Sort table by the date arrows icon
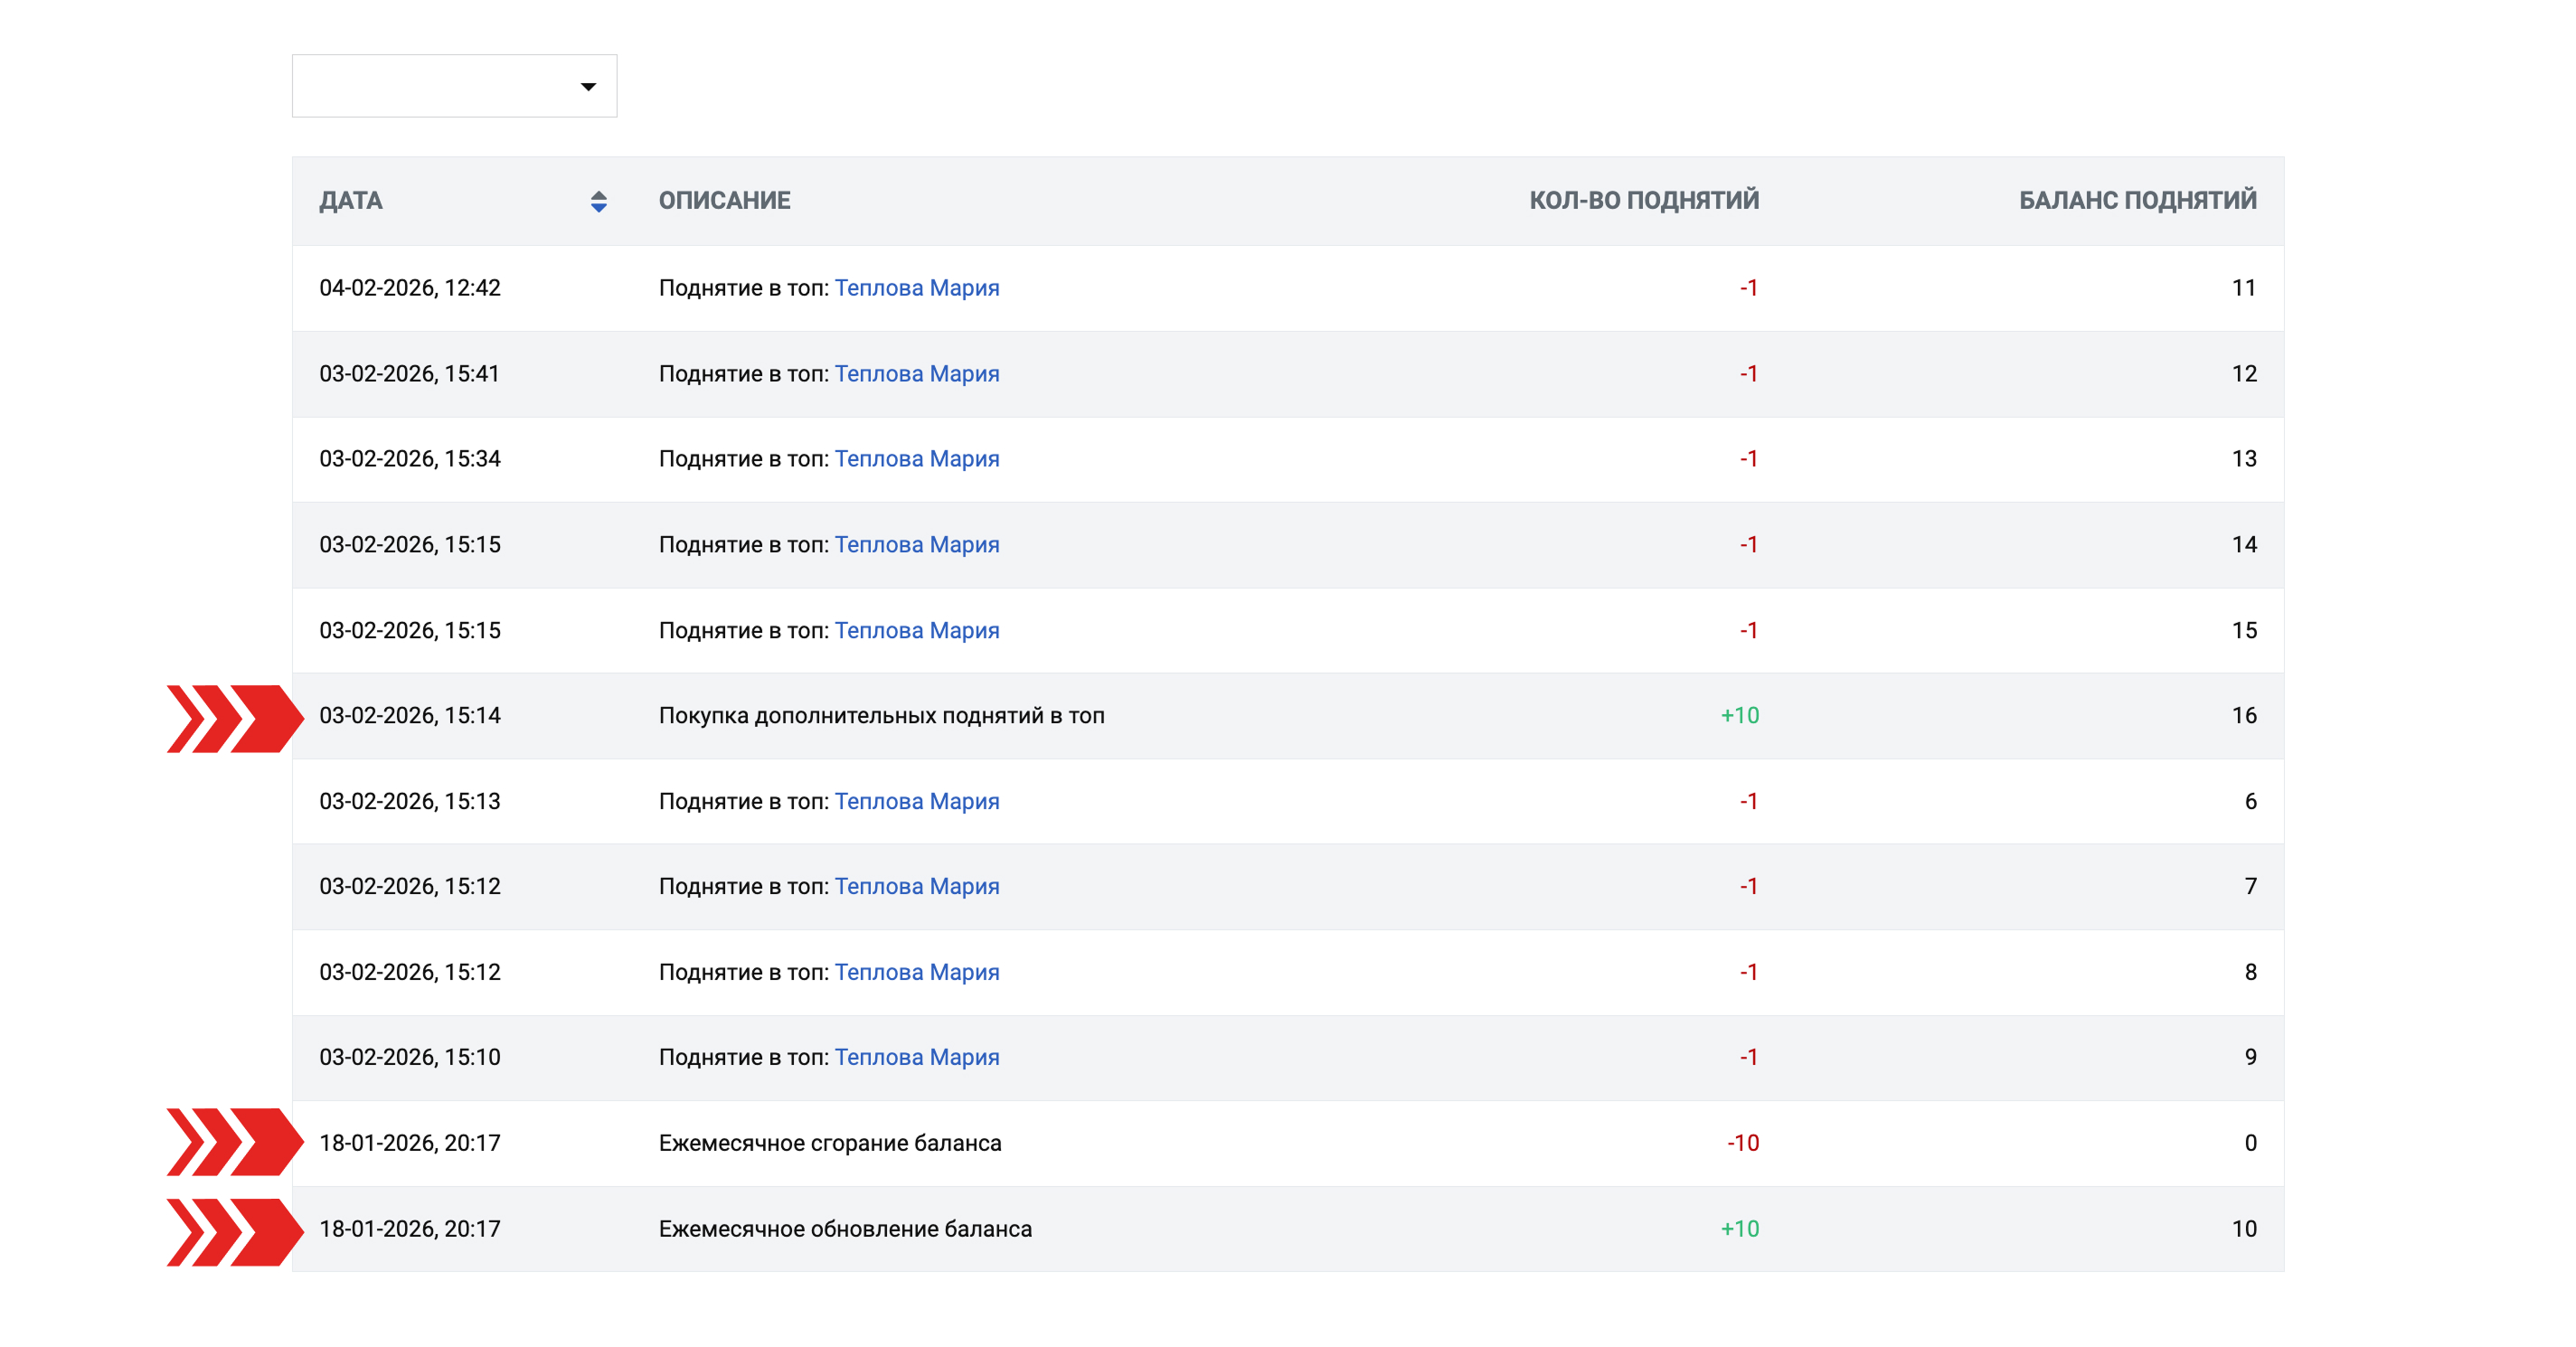 point(598,201)
